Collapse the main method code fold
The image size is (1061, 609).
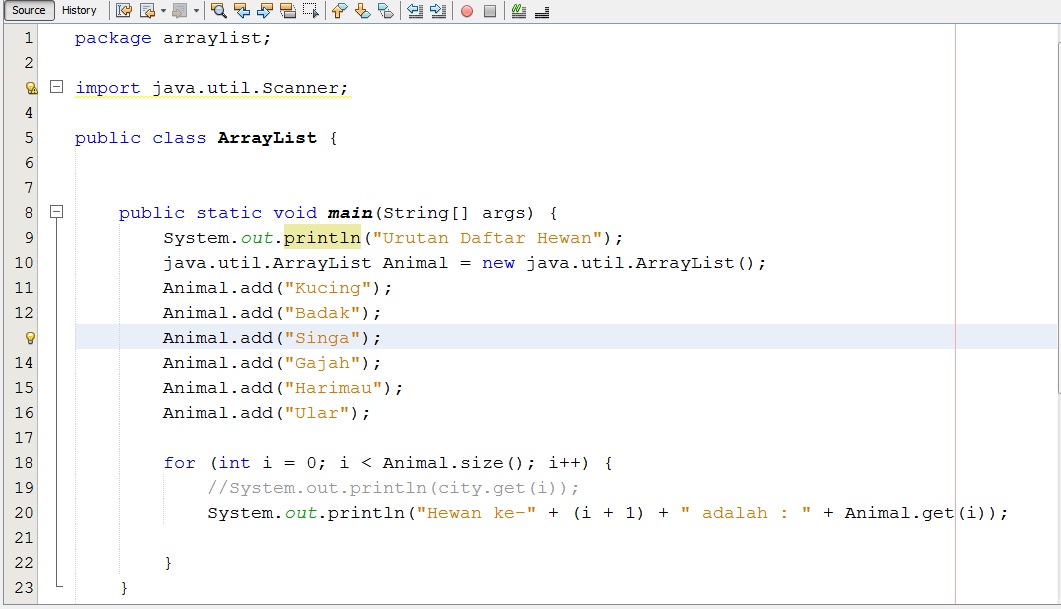(57, 212)
